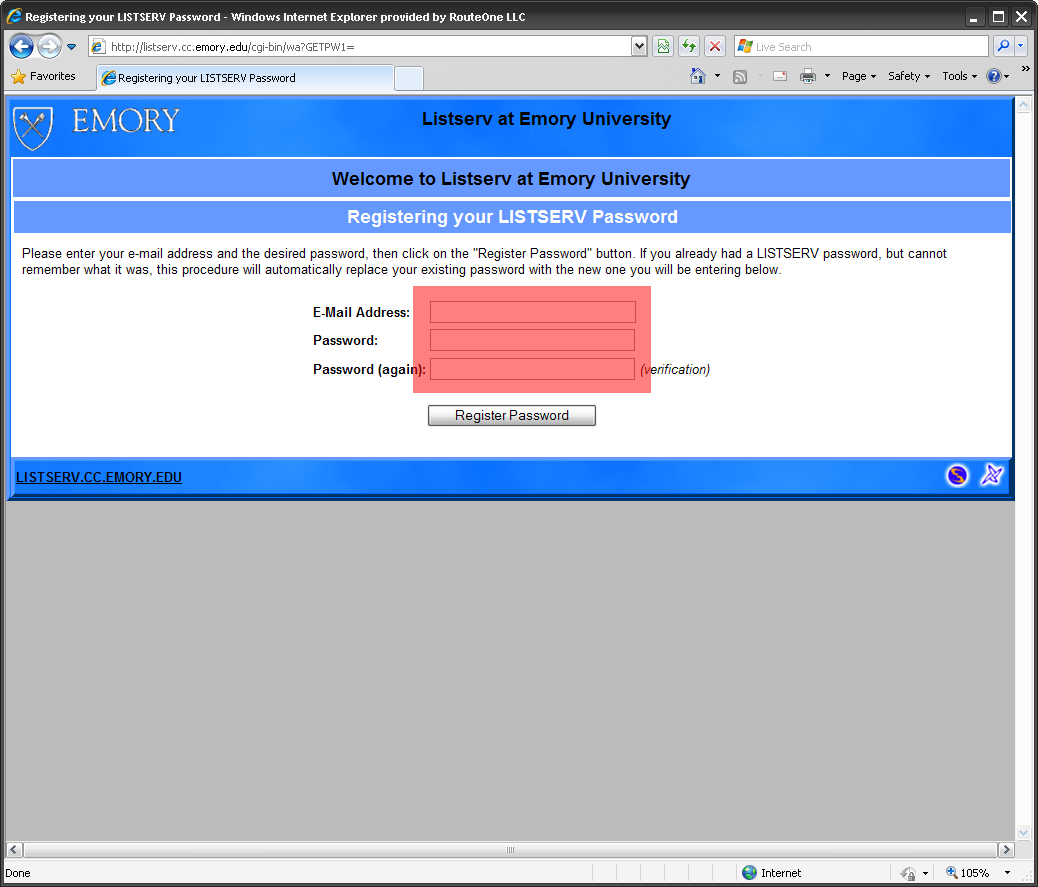Click the status bar security lock icon
1038x887 pixels.
tap(908, 873)
